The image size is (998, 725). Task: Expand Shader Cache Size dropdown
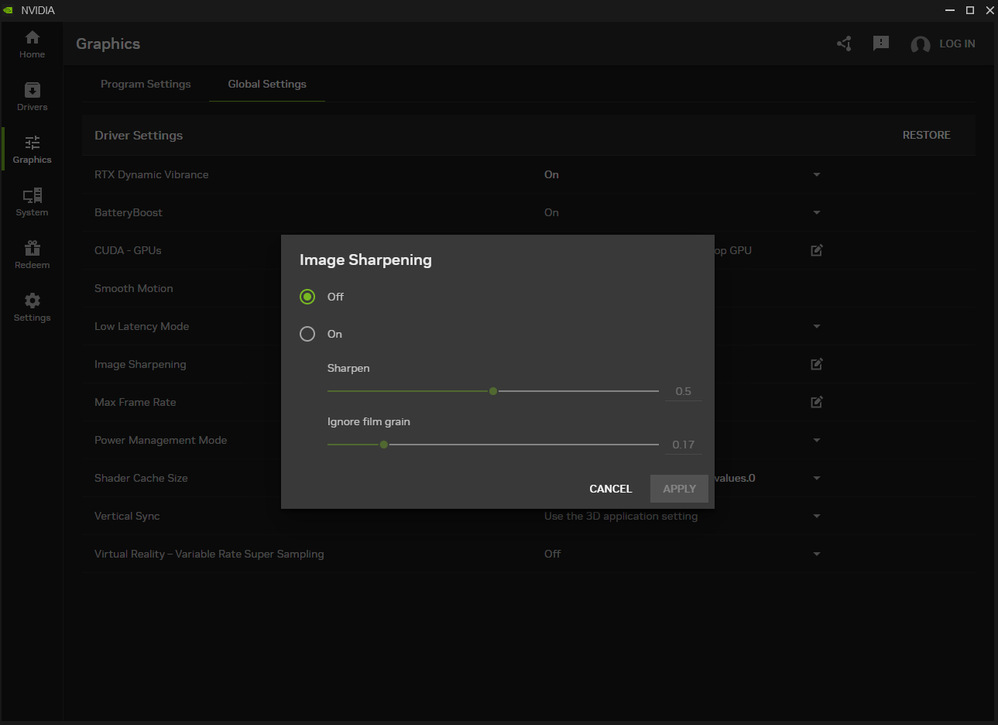[x=817, y=478]
